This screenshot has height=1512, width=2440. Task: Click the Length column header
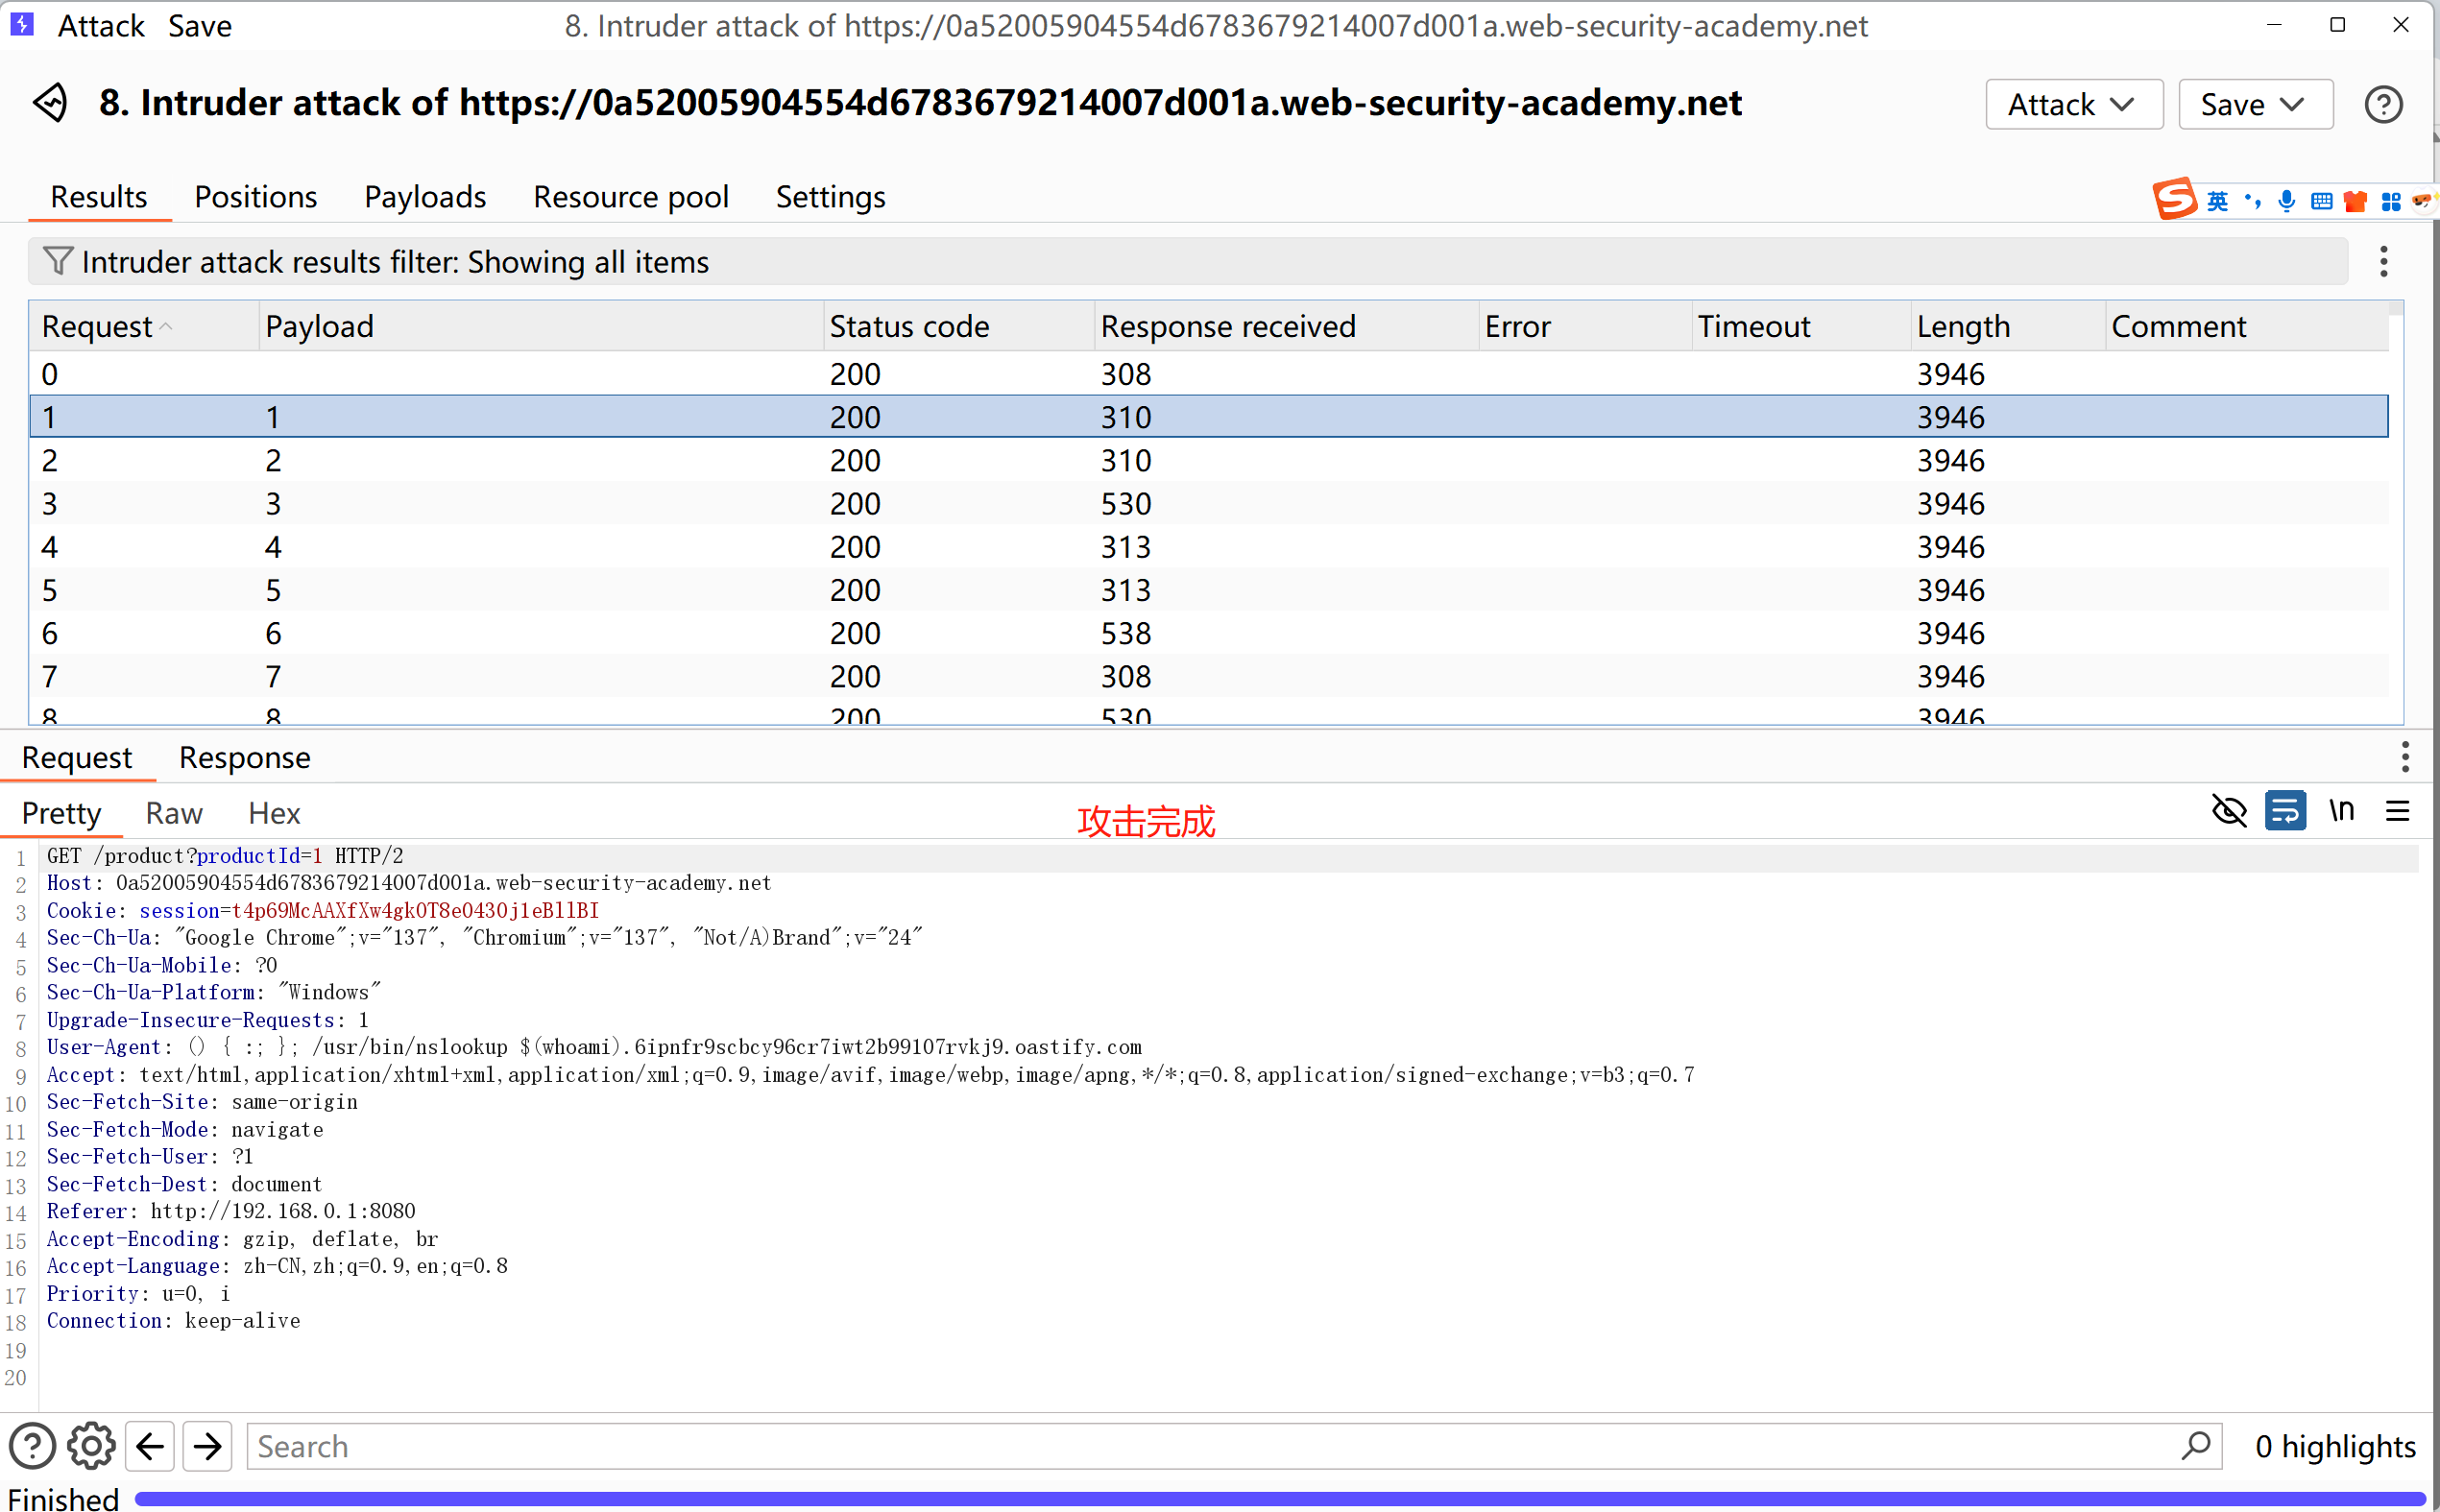tap(1962, 326)
